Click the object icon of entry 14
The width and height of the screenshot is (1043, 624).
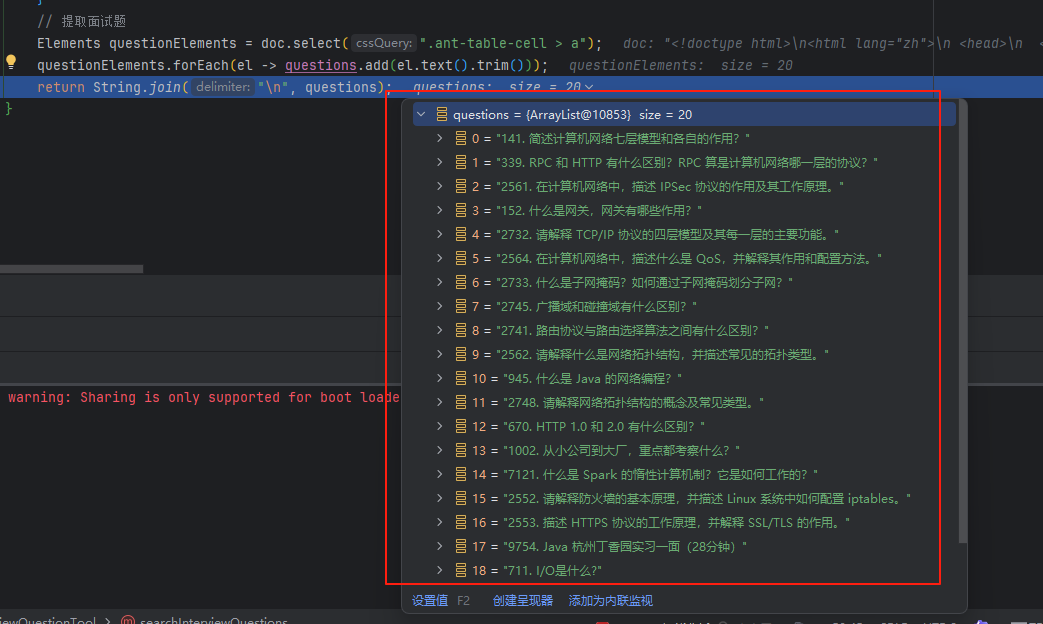(460, 474)
